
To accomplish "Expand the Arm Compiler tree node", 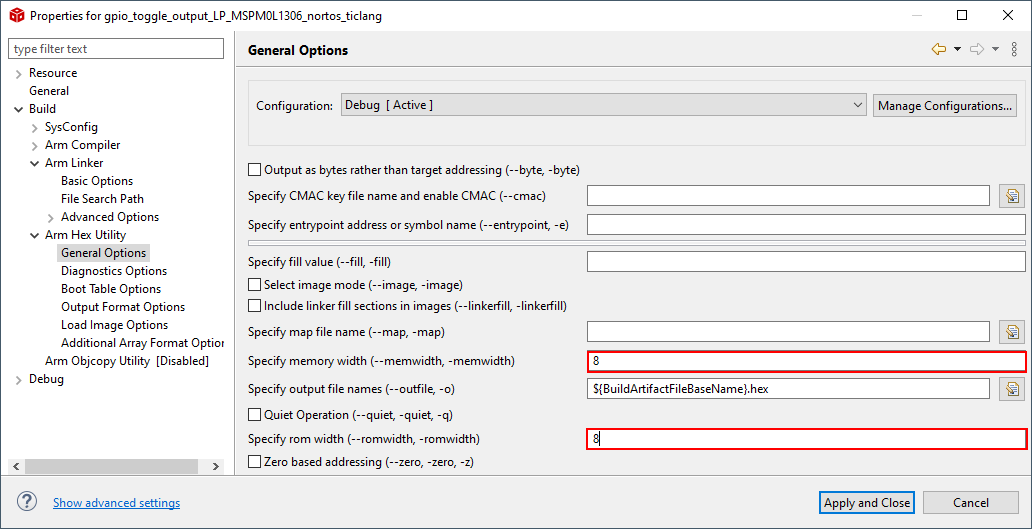I will pos(35,145).
